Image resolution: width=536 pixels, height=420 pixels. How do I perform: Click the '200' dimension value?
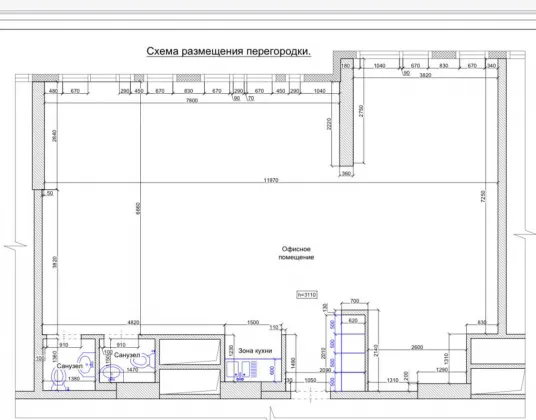pos(406,376)
